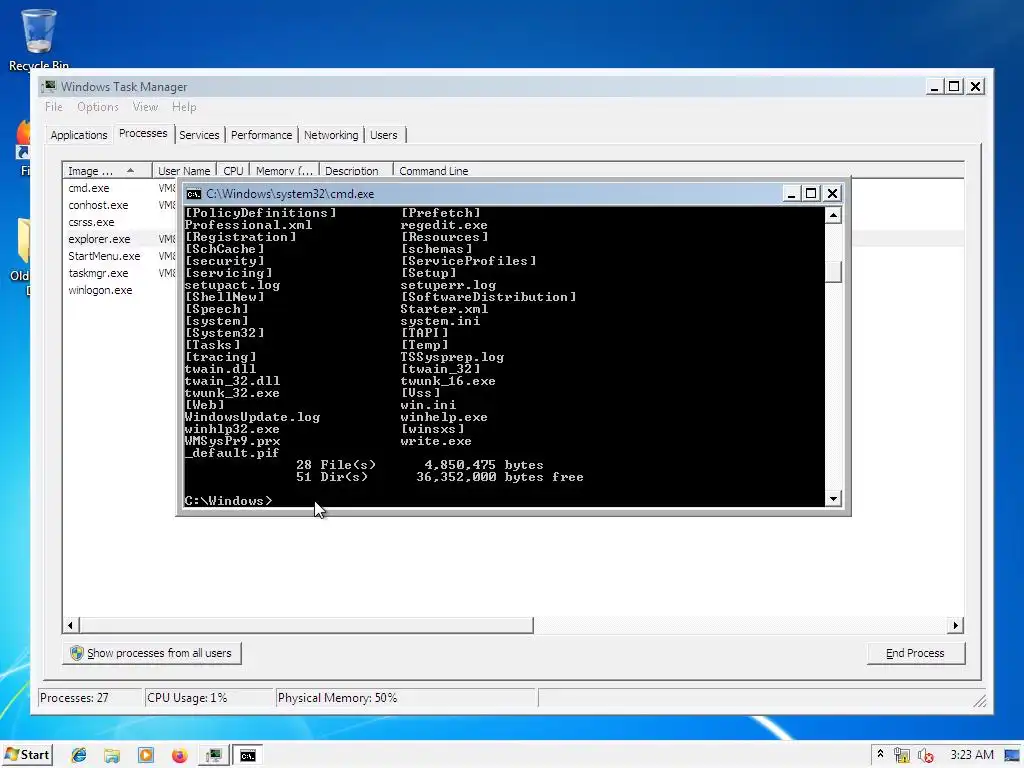Switch to the Processes tab
1024x768 pixels.
click(143, 133)
